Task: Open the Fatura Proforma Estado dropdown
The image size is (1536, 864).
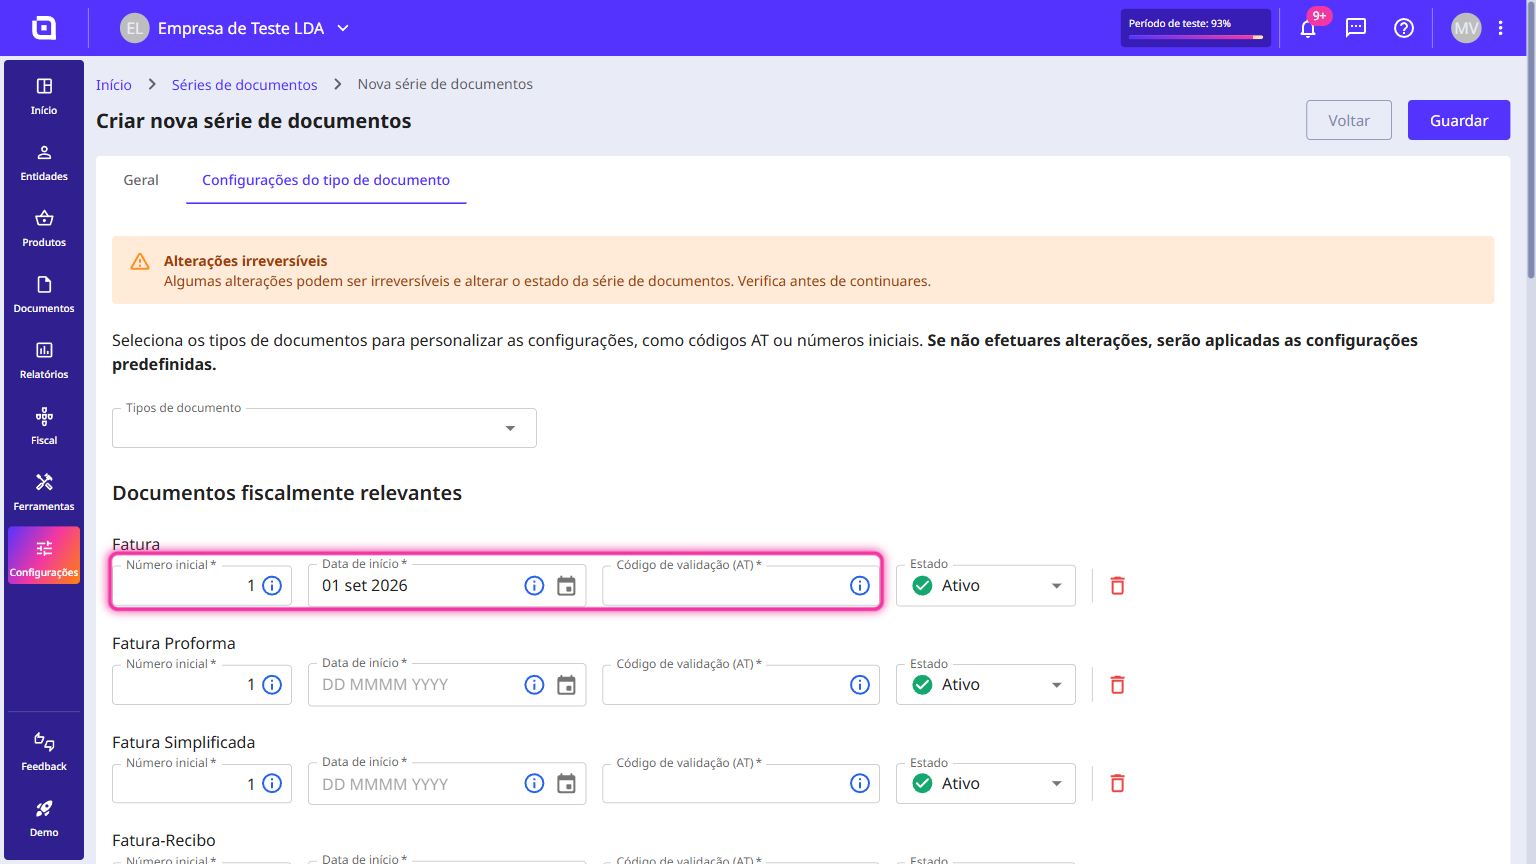Action: (x=986, y=685)
